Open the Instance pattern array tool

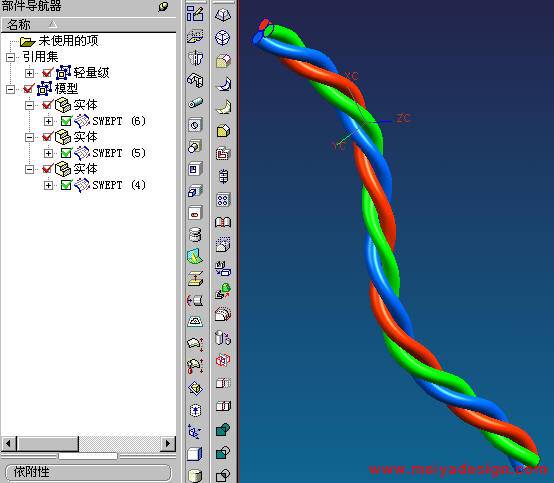pyautogui.click(x=223, y=200)
